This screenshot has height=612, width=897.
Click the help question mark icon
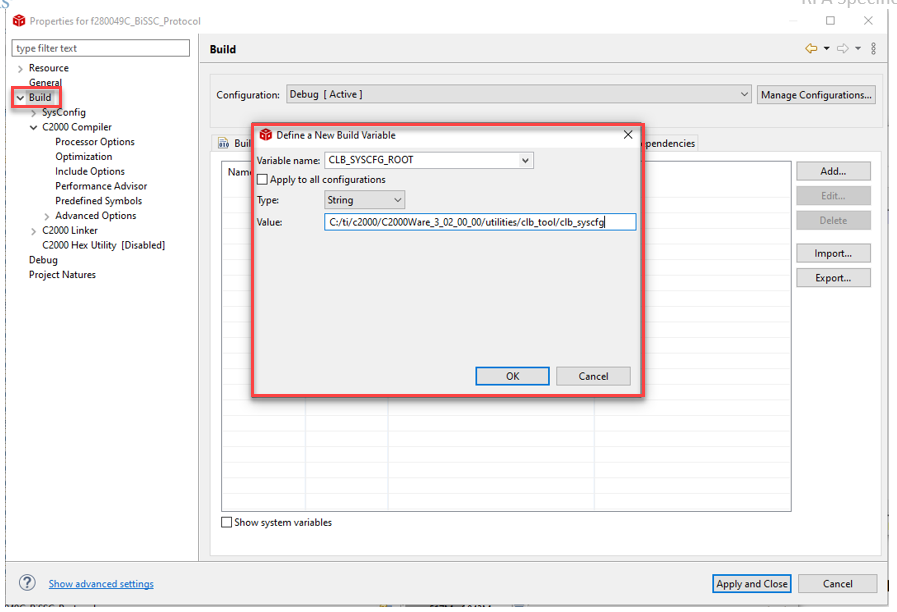click(28, 583)
